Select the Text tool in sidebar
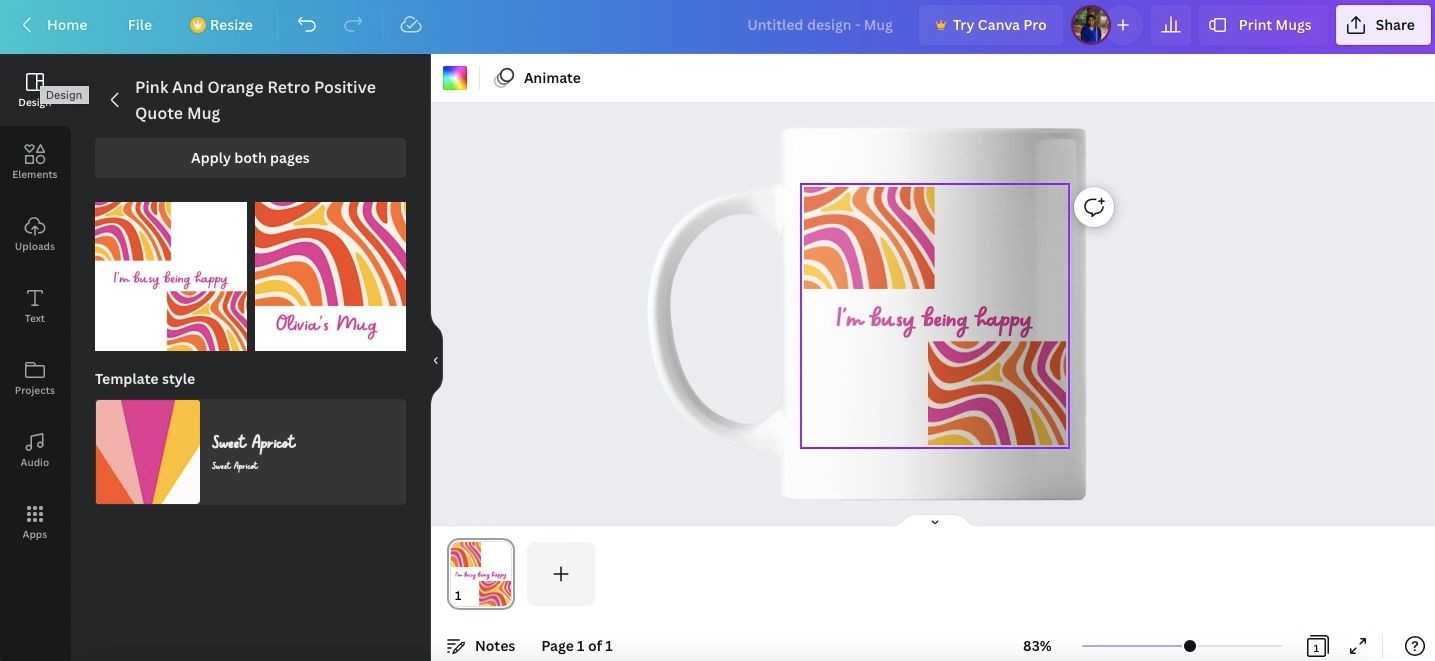This screenshot has height=661, width=1435. click(35, 305)
